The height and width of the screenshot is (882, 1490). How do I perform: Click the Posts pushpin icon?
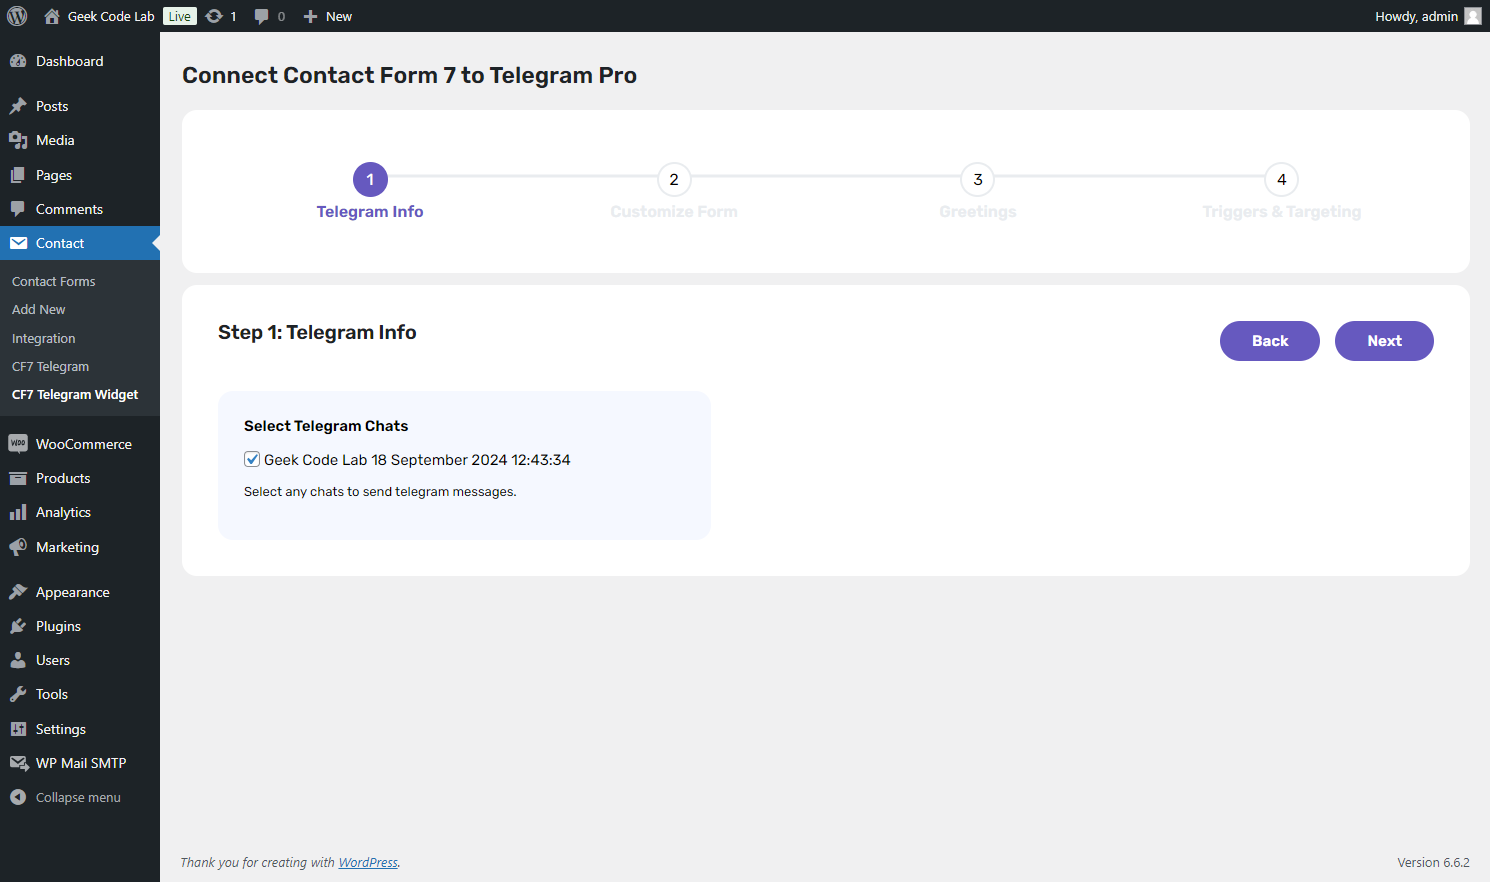pos(18,106)
